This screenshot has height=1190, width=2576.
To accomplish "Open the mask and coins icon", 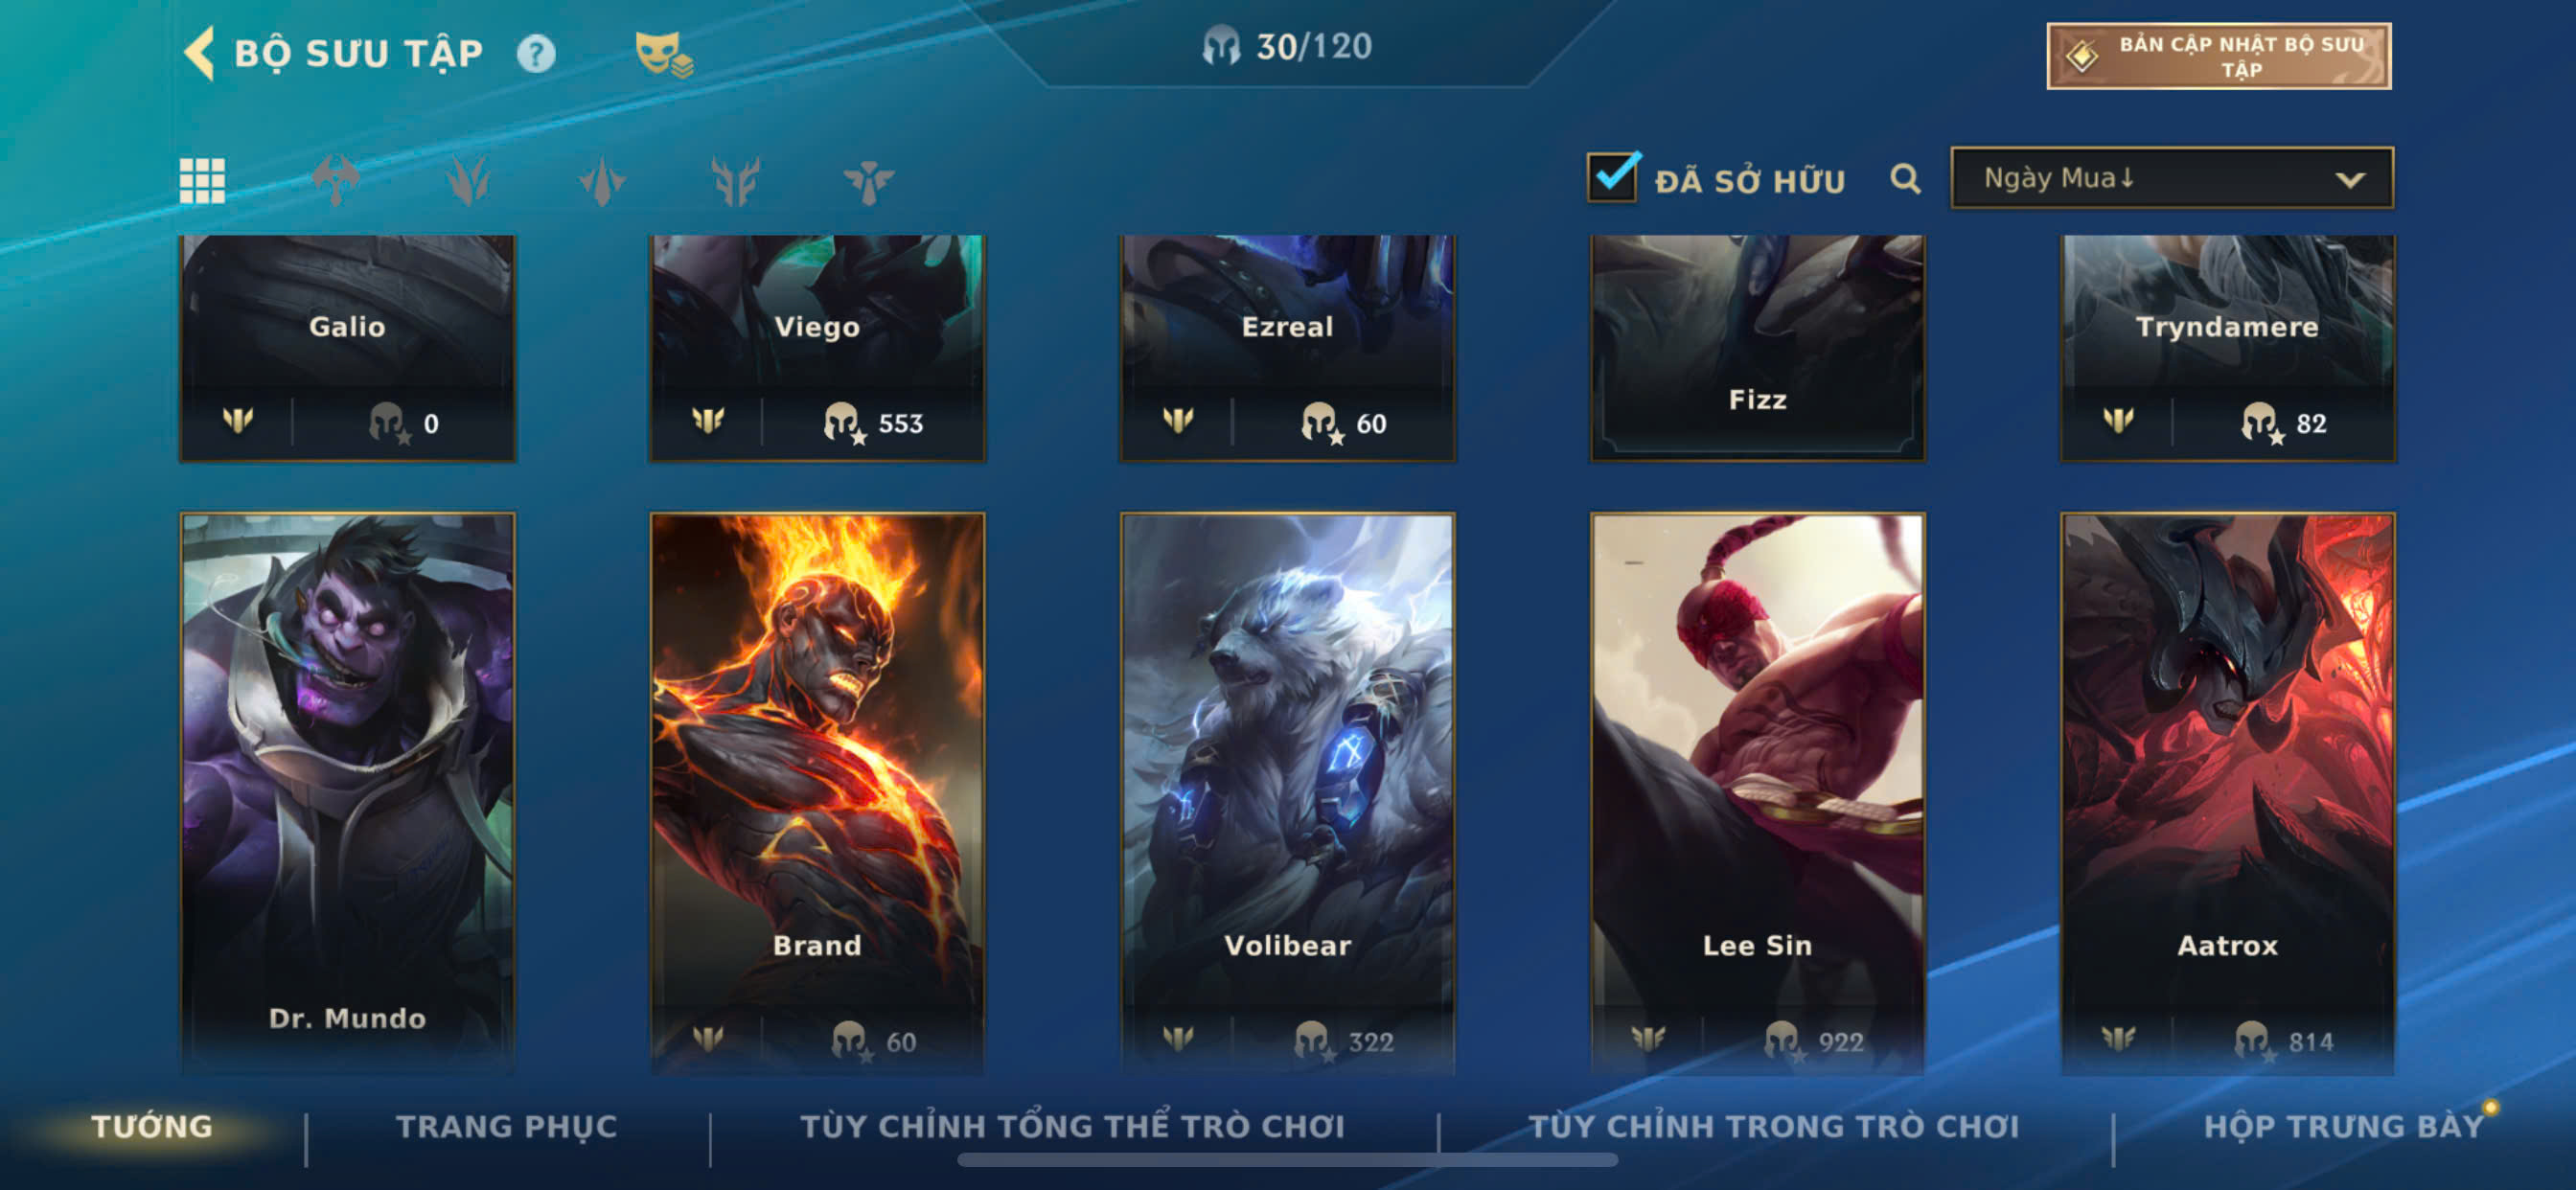I will coord(664,54).
